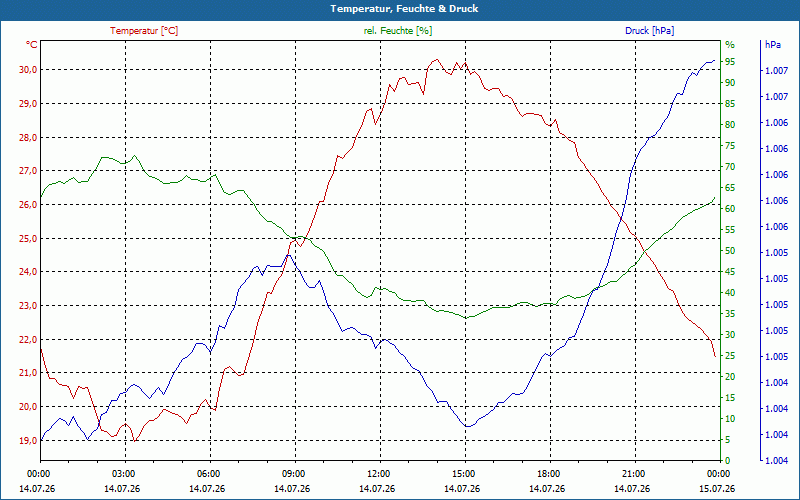Click the 28,0 temperature axis tick
Viewport: 800px width, 500px height.
click(x=29, y=137)
